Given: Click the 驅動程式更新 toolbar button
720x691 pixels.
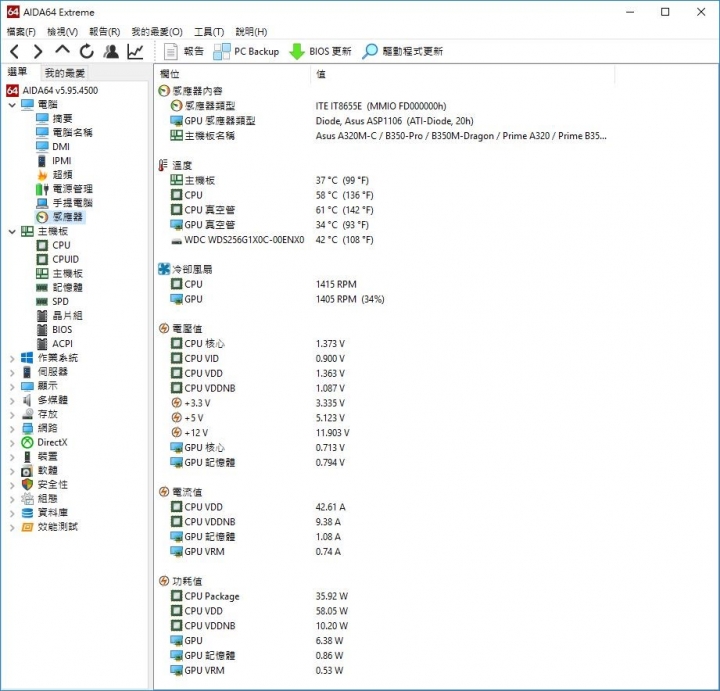Looking at the screenshot, I should point(403,51).
